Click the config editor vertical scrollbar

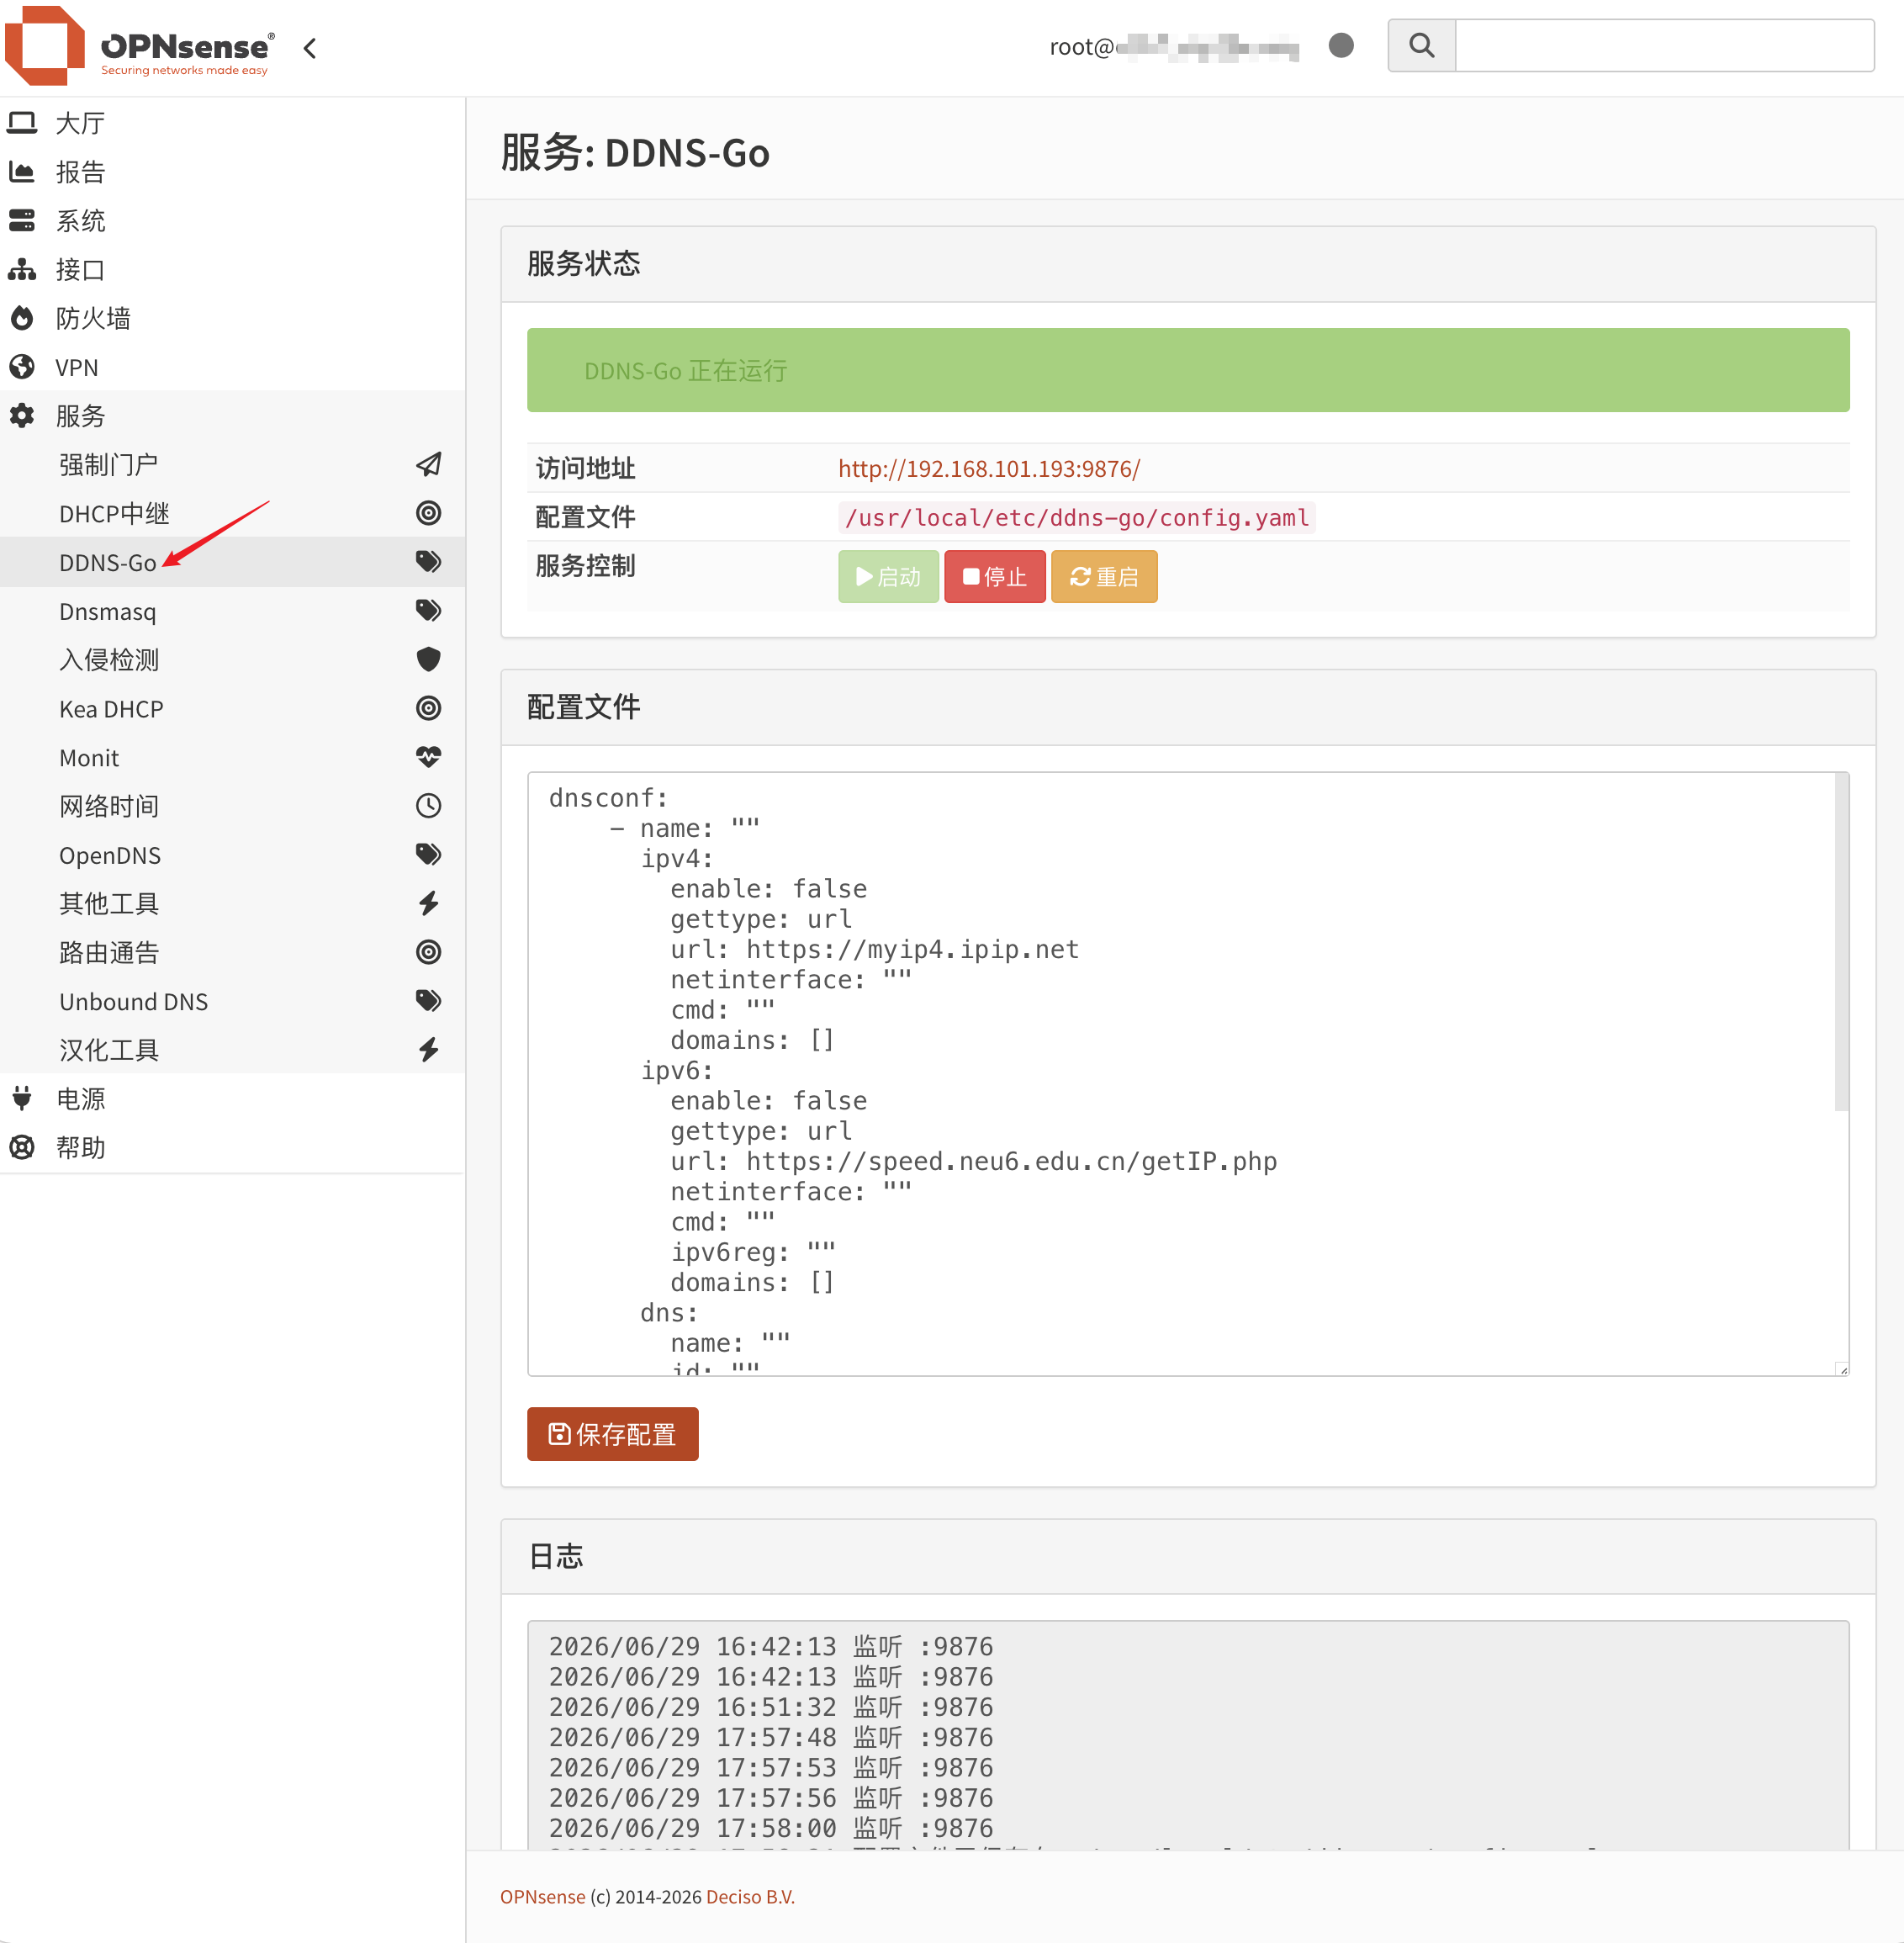pyautogui.click(x=1842, y=942)
